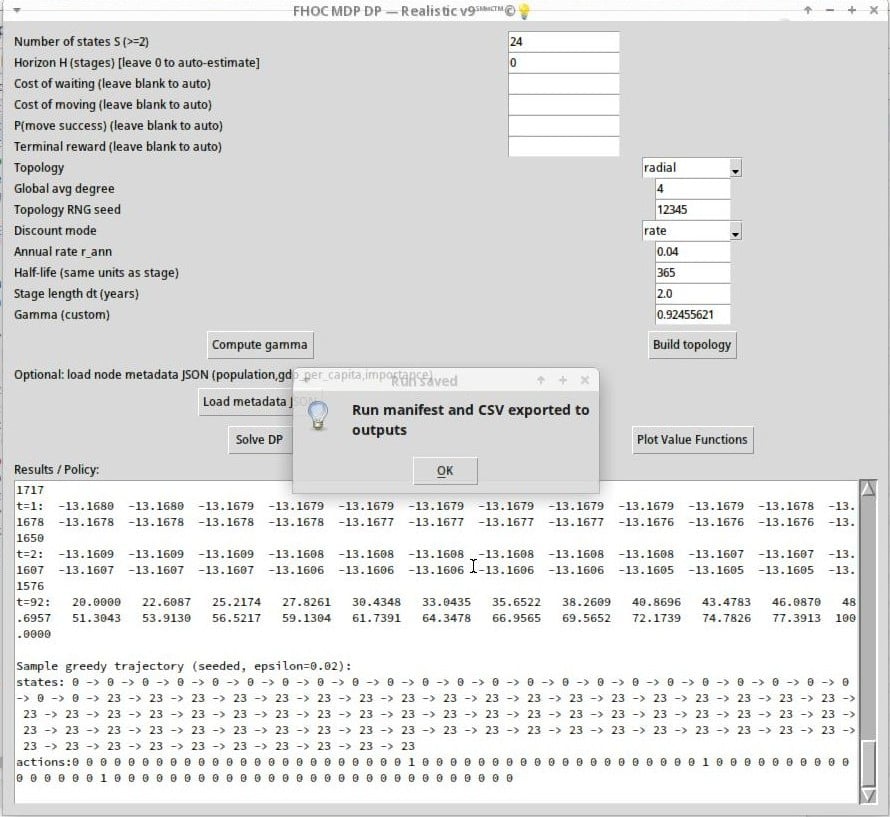Click the results scrollbar thumb
The height and width of the screenshot is (817, 890).
tap(868, 764)
